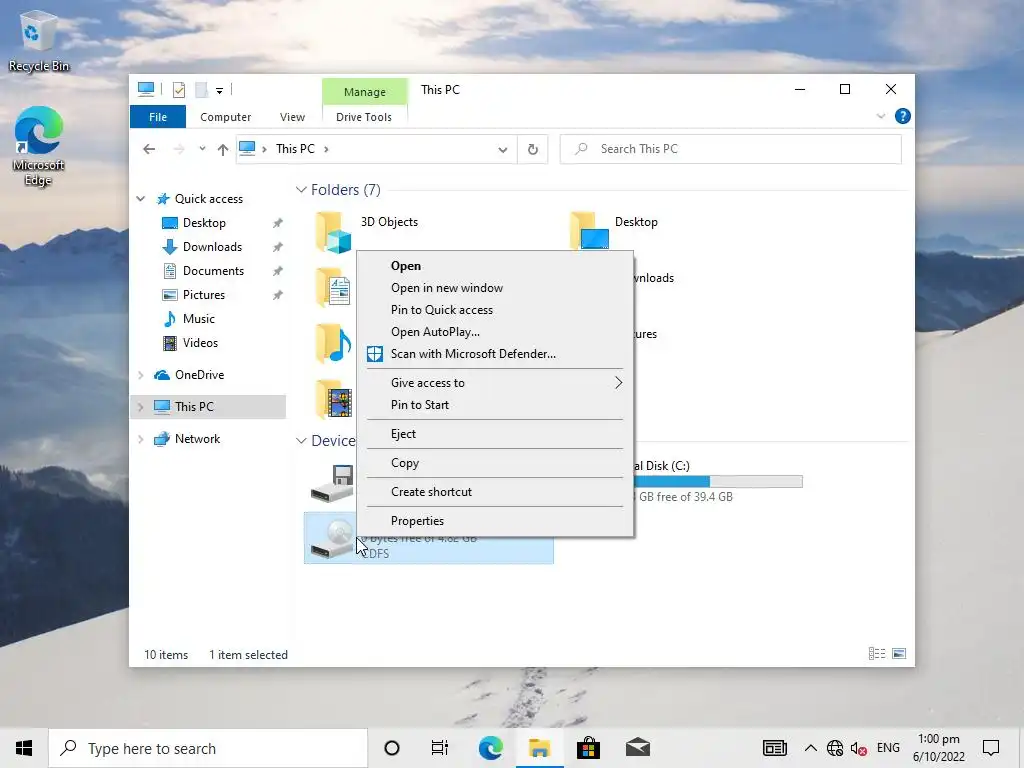Click the Search This PC field
Image resolution: width=1024 pixels, height=768 pixels.
point(730,149)
